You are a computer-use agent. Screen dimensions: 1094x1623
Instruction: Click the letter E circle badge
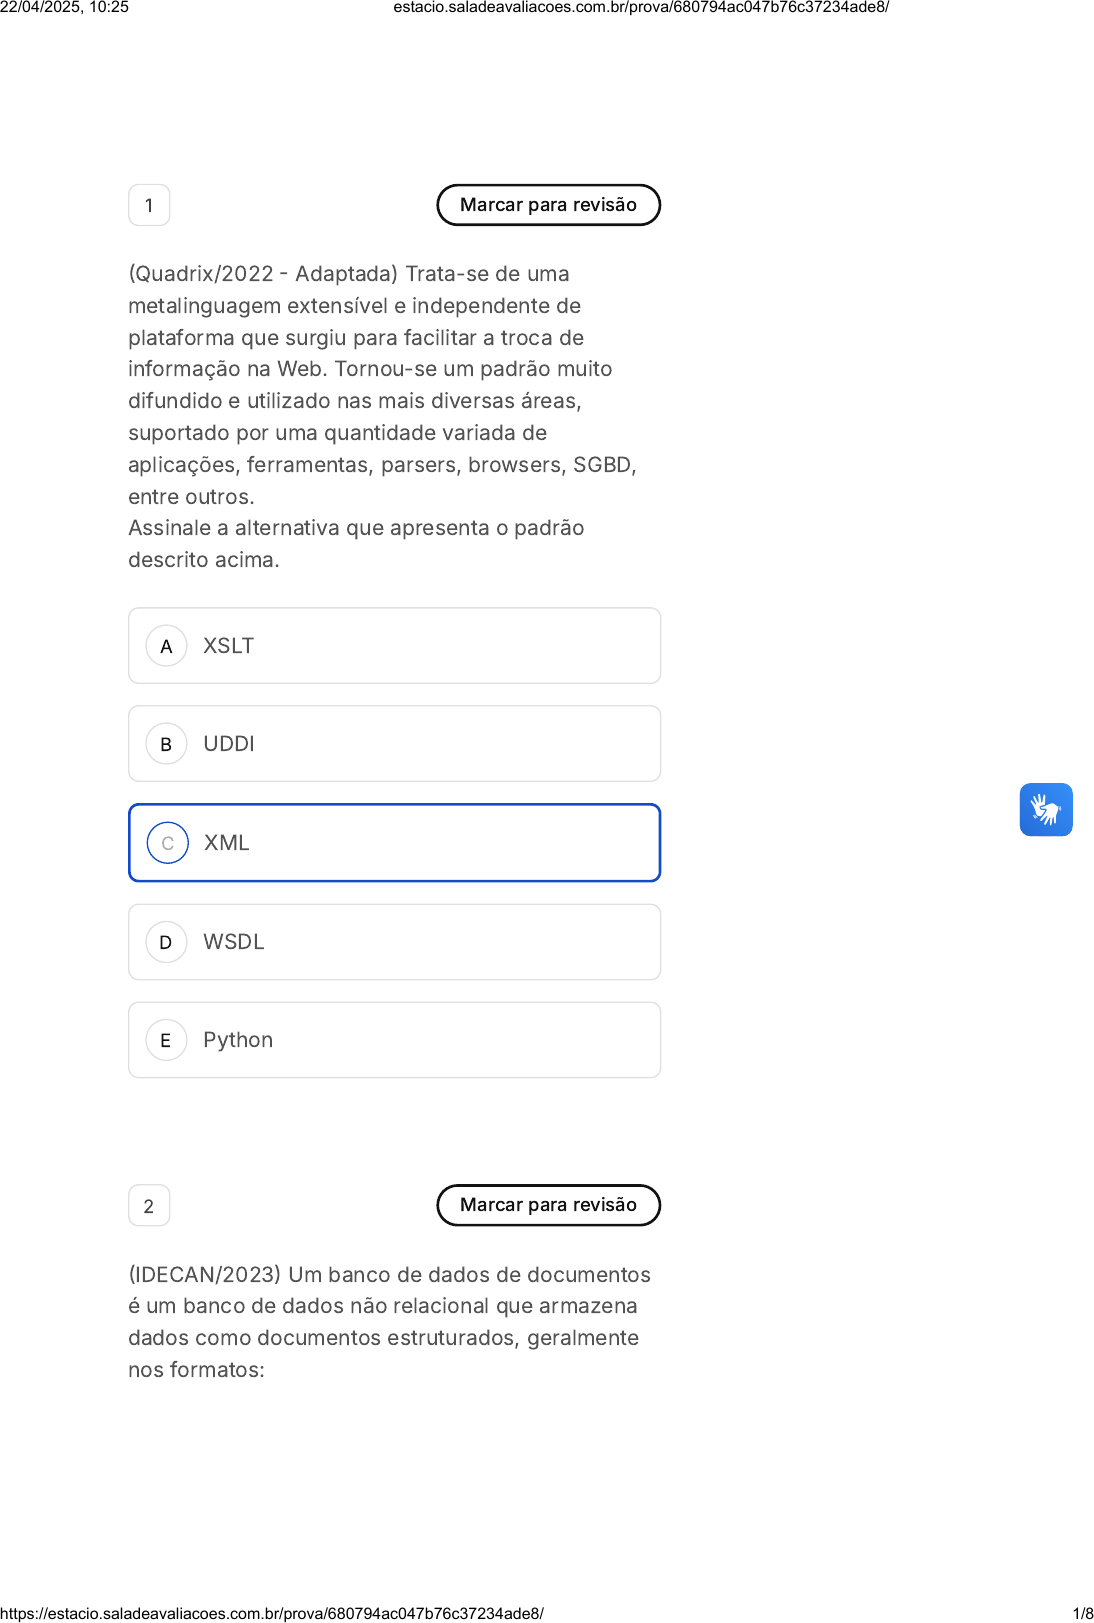pyautogui.click(x=167, y=1040)
